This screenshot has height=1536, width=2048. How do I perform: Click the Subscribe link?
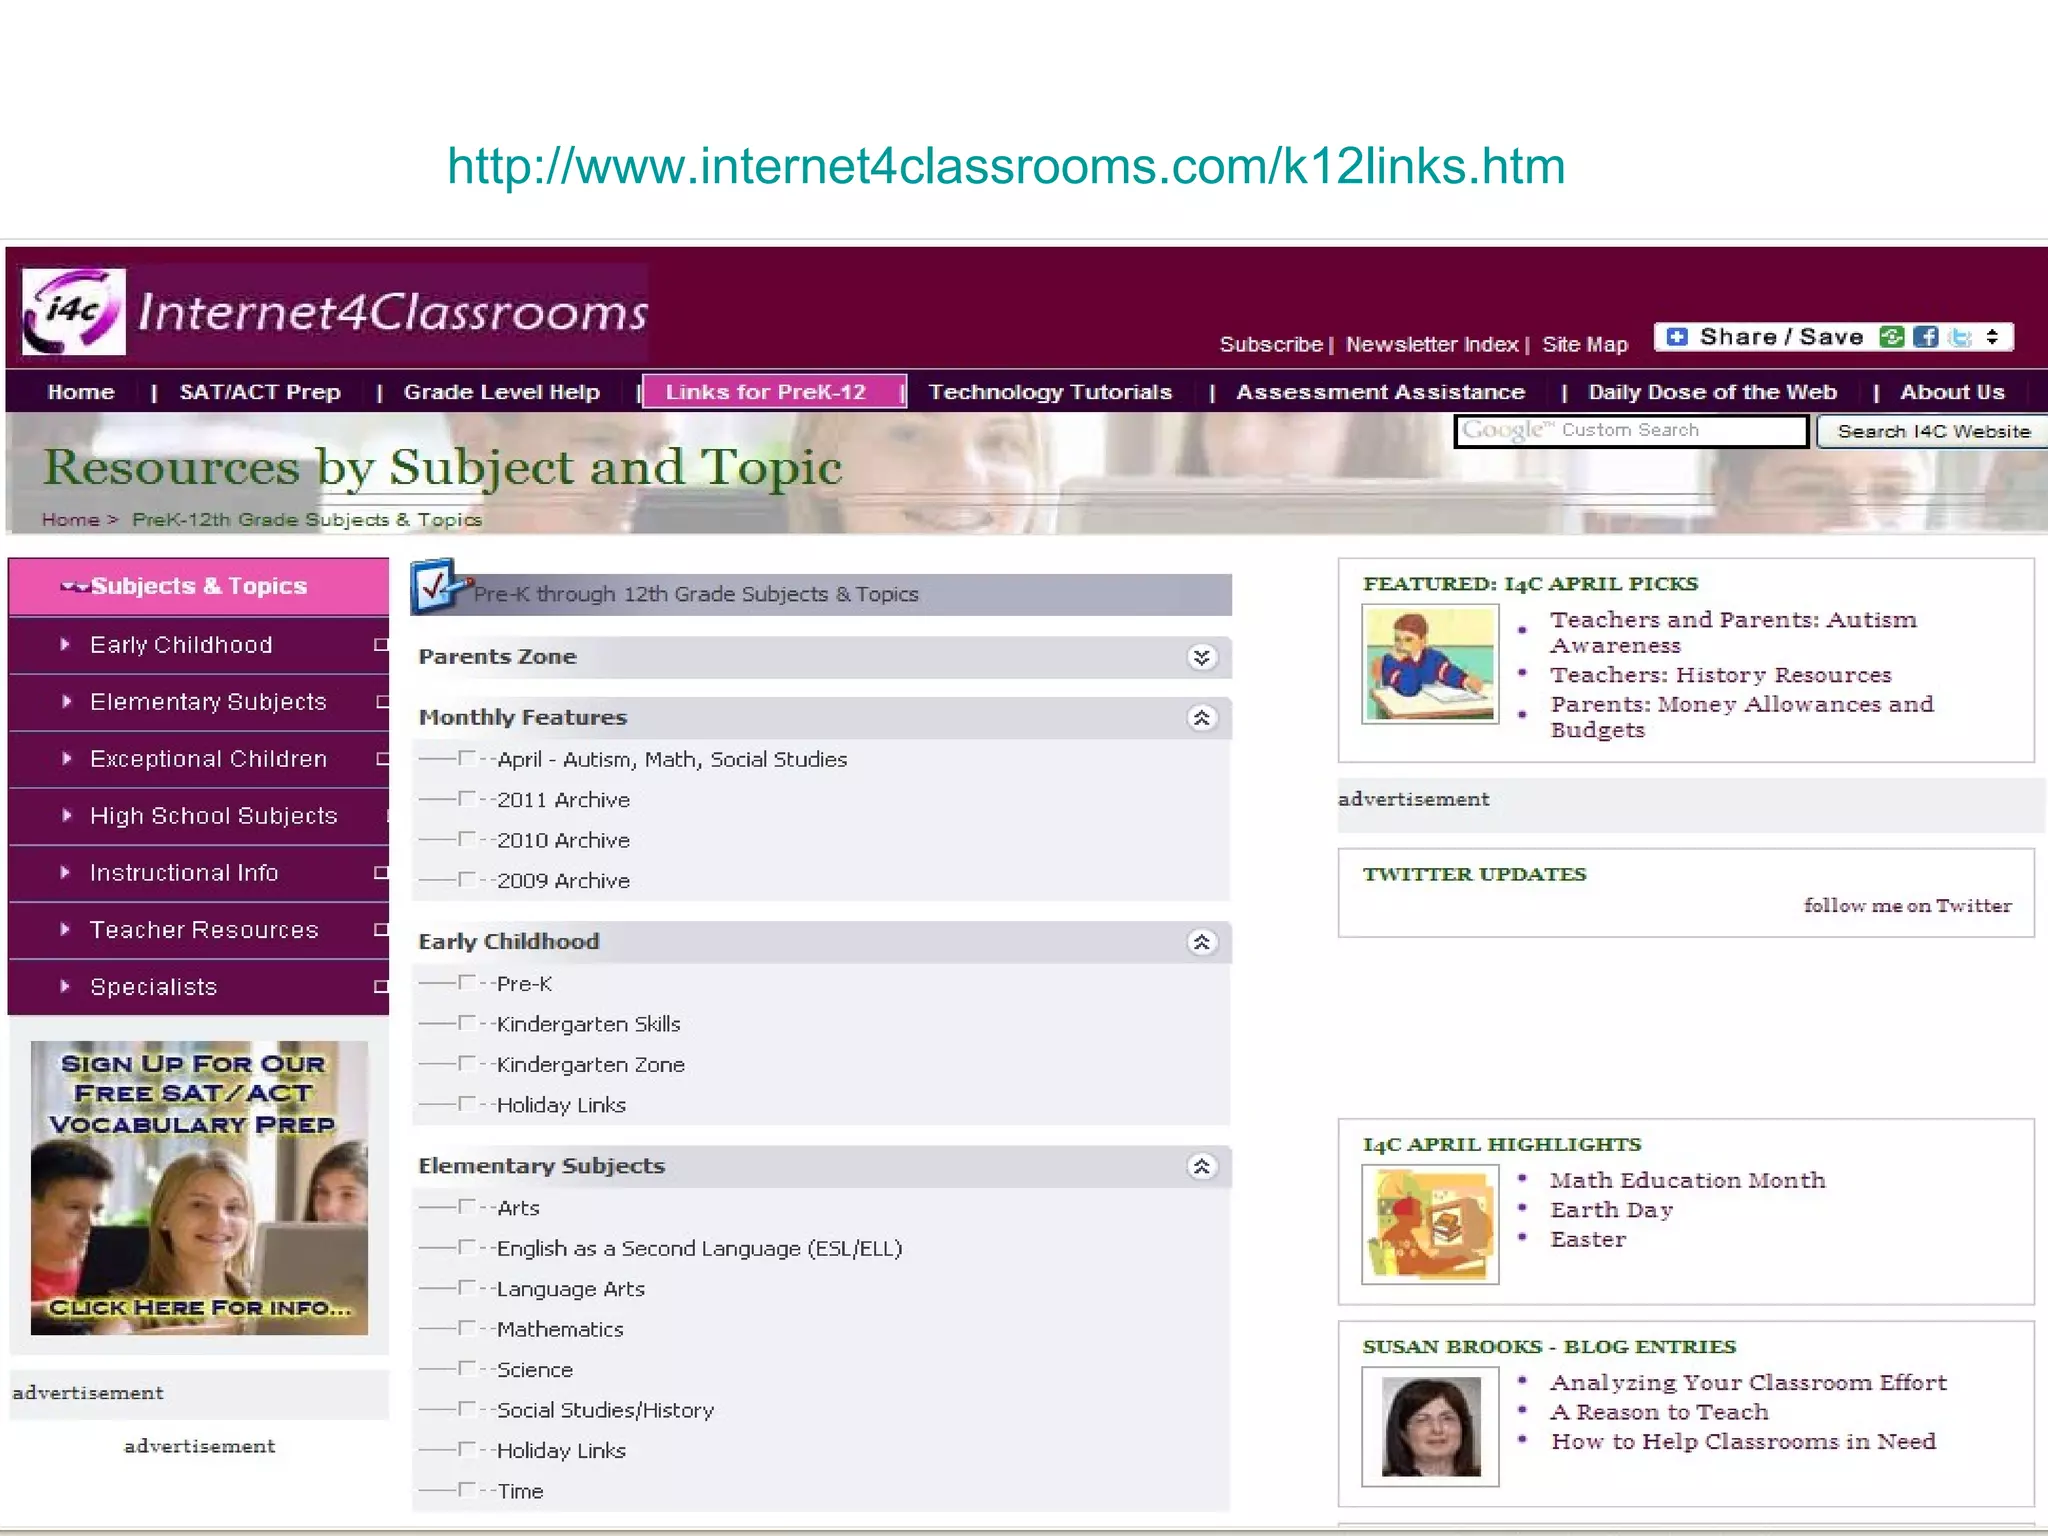1271,344
